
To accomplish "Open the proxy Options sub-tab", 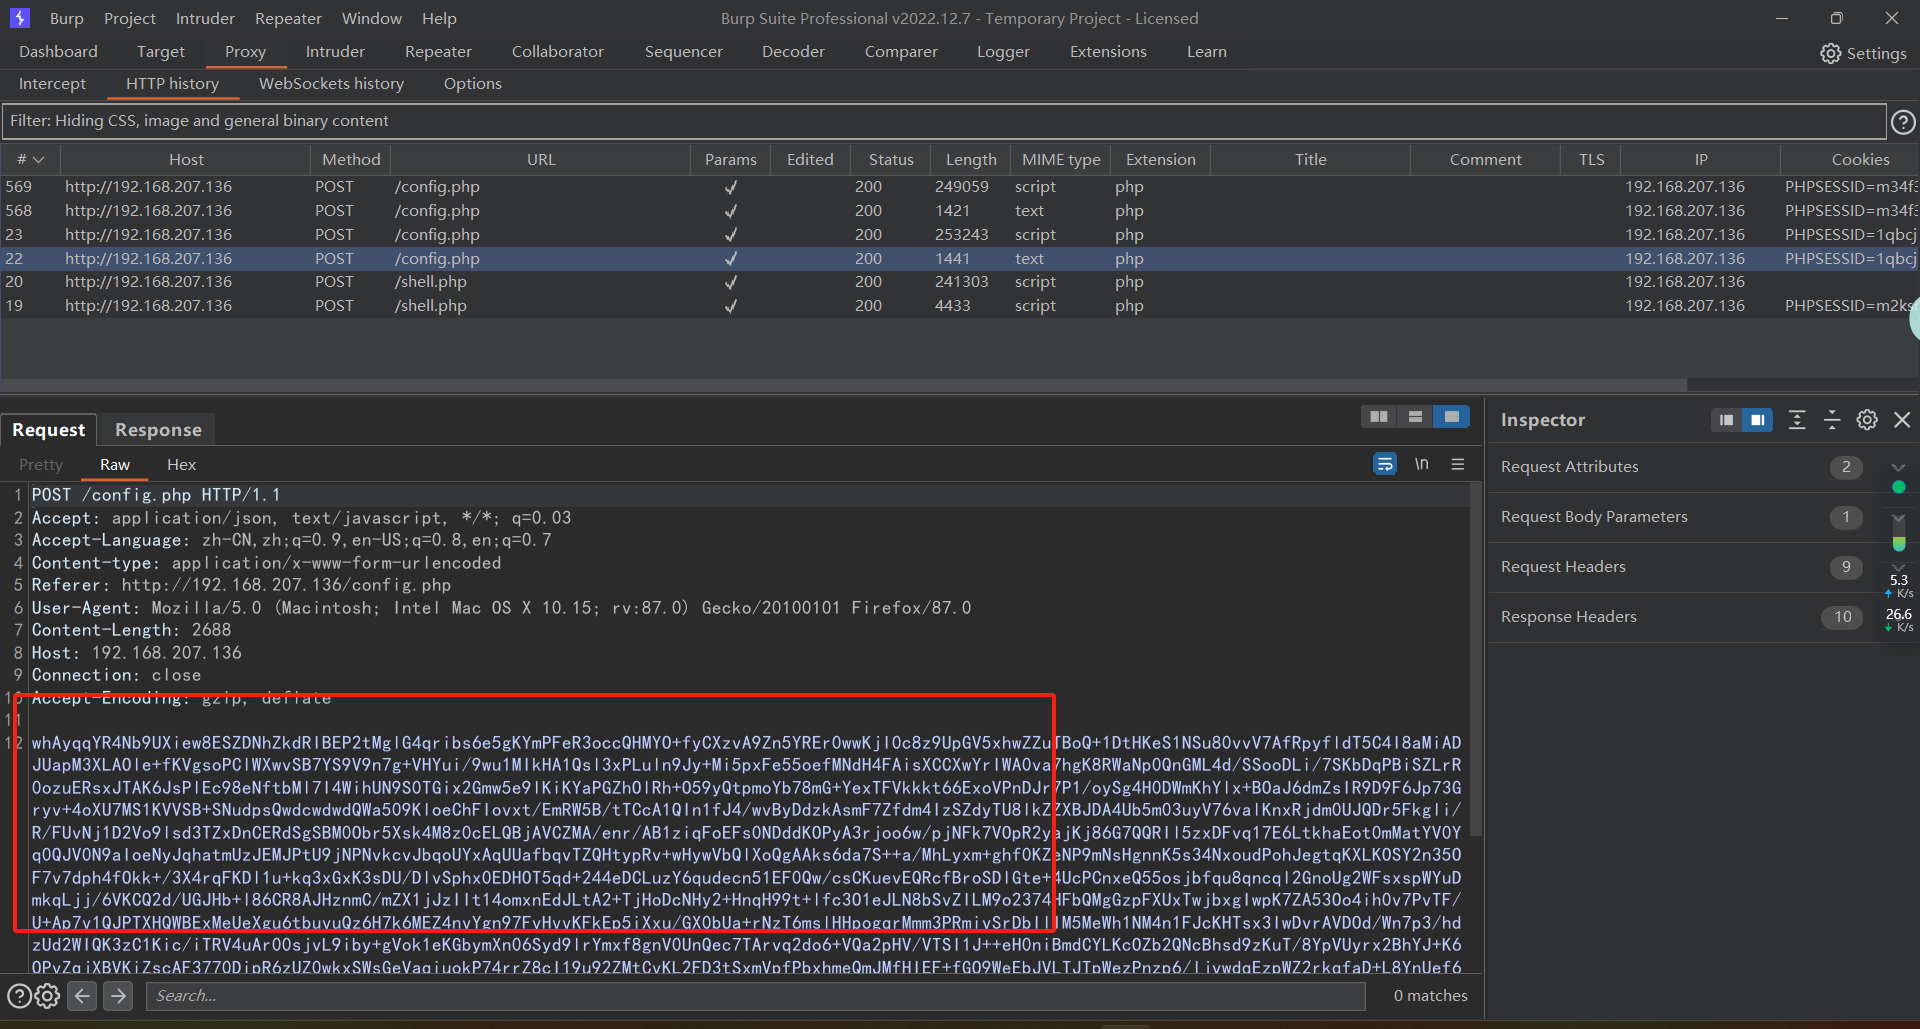I will 473,84.
